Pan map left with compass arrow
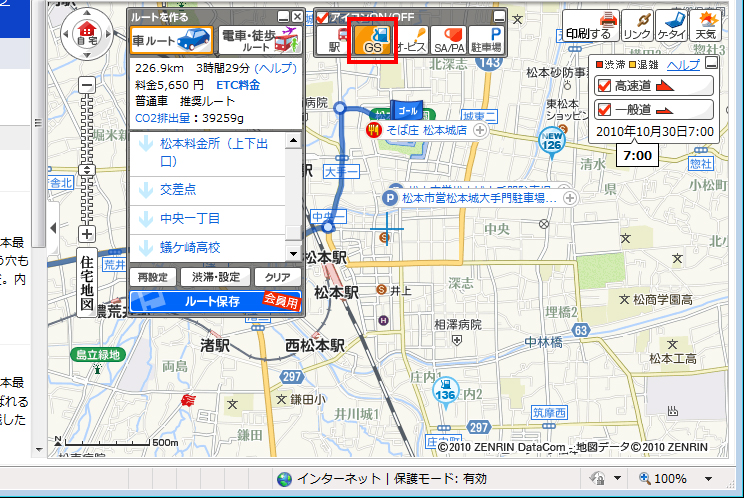The image size is (744, 498). pos(66,34)
